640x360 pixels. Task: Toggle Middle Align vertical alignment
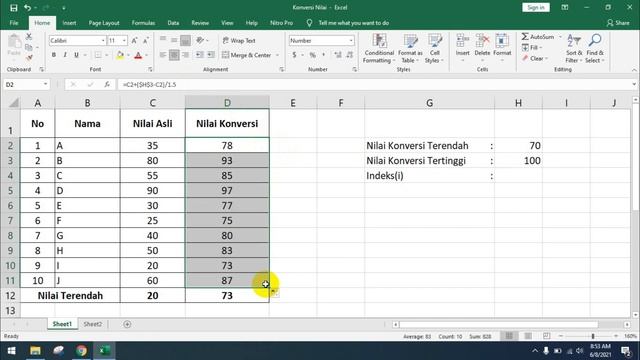tap(174, 40)
